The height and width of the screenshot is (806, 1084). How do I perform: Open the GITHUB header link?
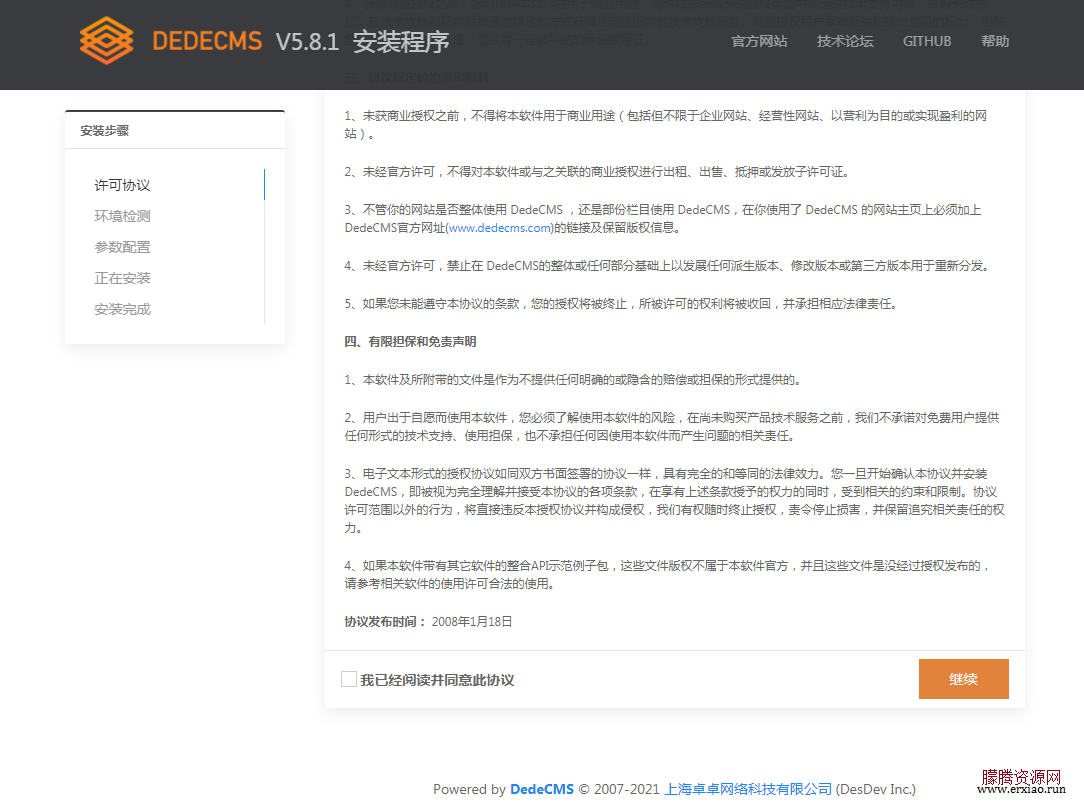coord(926,41)
